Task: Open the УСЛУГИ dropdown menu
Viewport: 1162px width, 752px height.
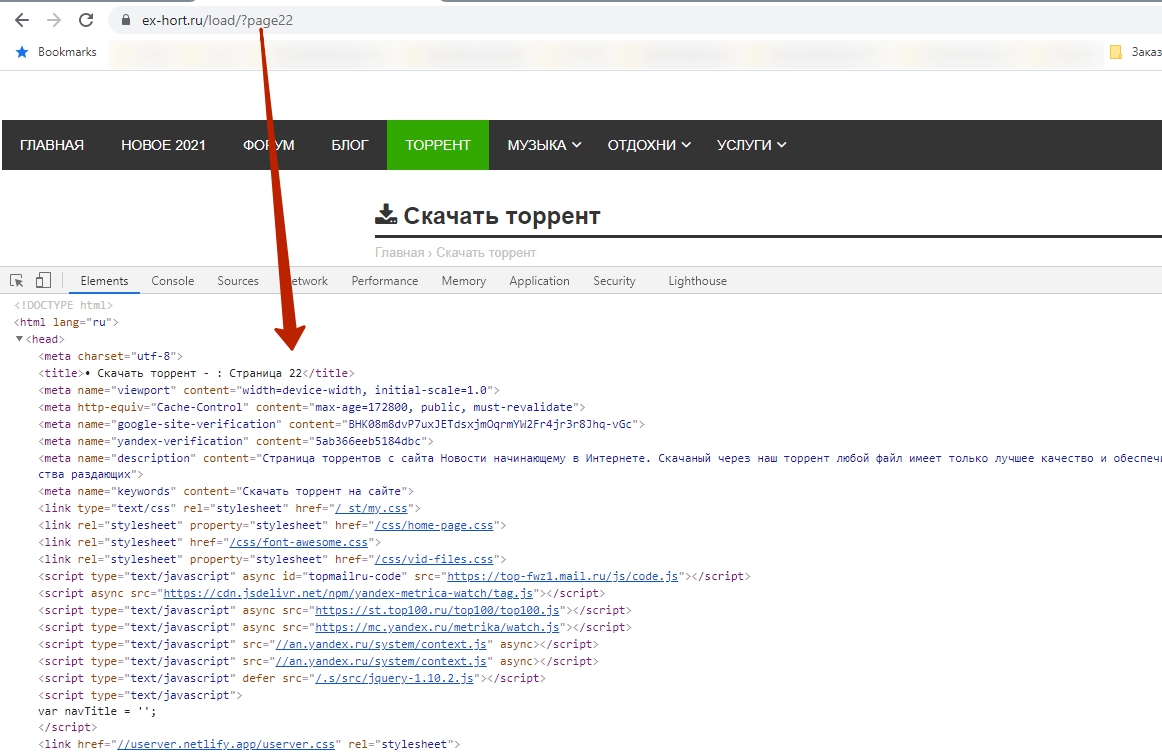Action: click(751, 145)
